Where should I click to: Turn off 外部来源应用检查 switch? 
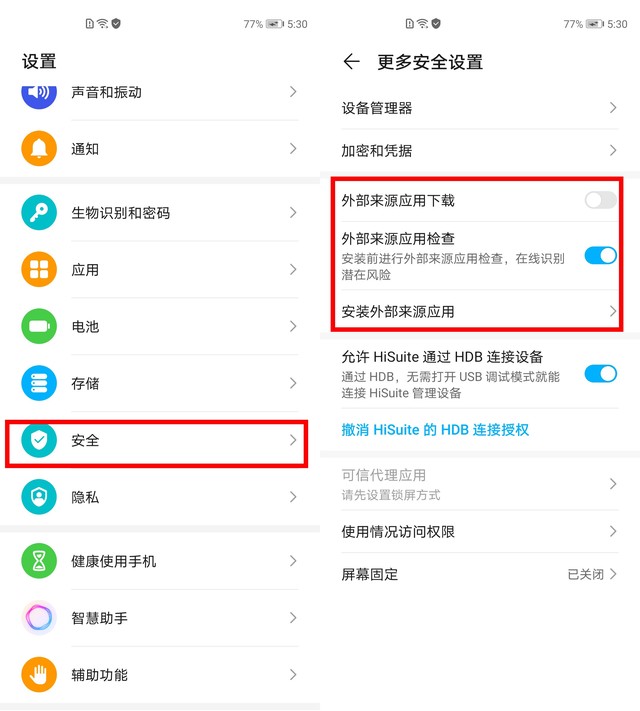pyautogui.click(x=601, y=256)
